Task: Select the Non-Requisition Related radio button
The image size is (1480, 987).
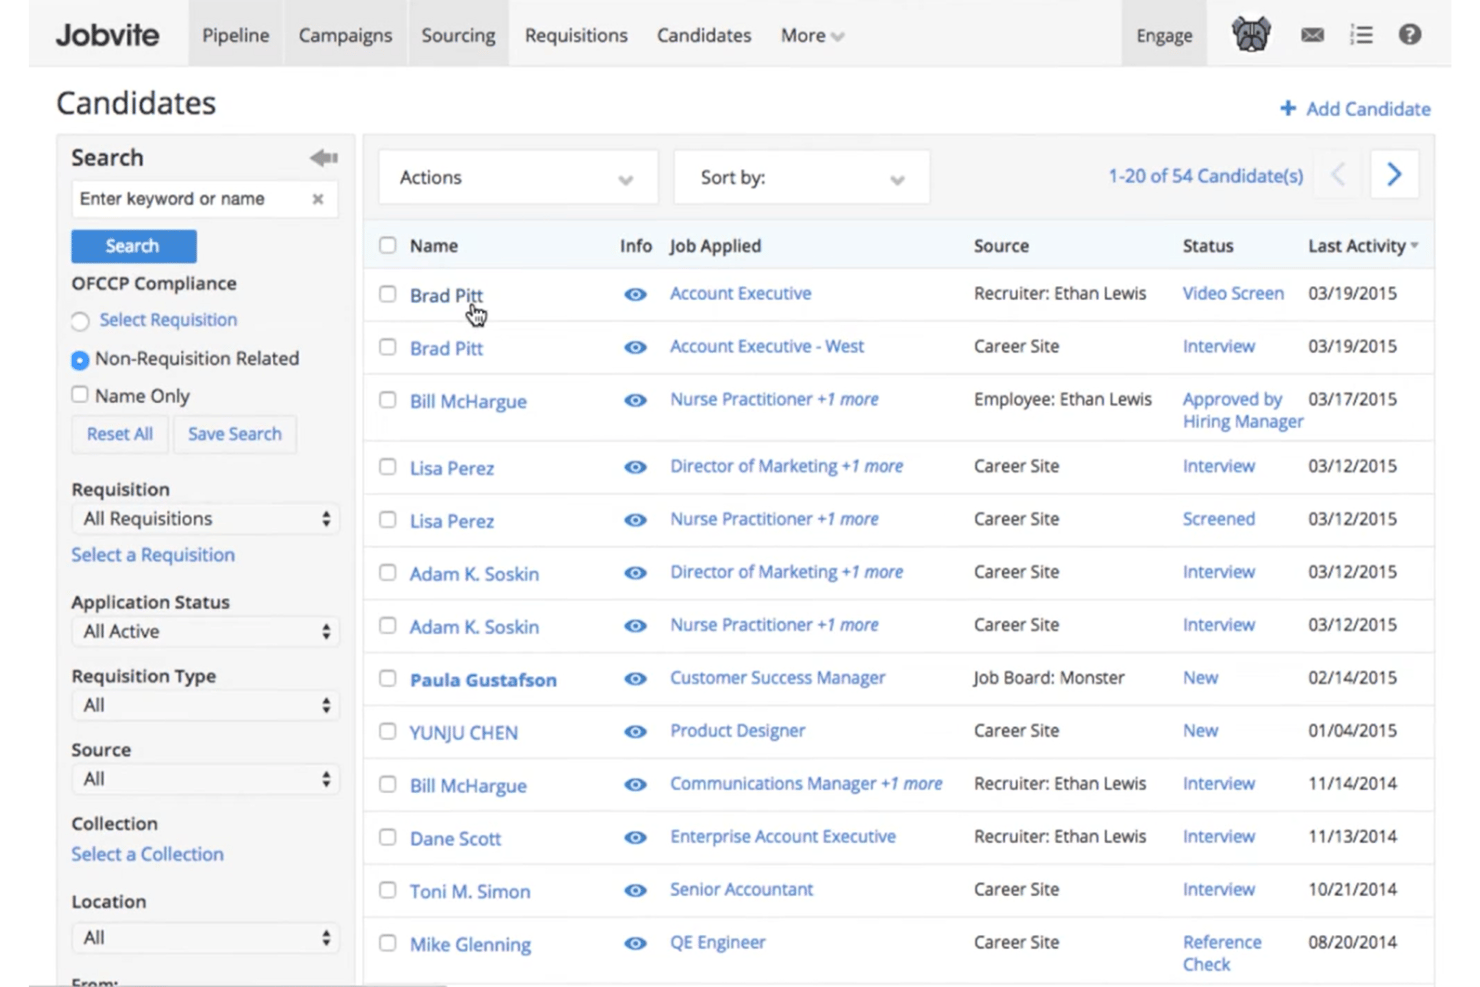Action: [x=80, y=359]
